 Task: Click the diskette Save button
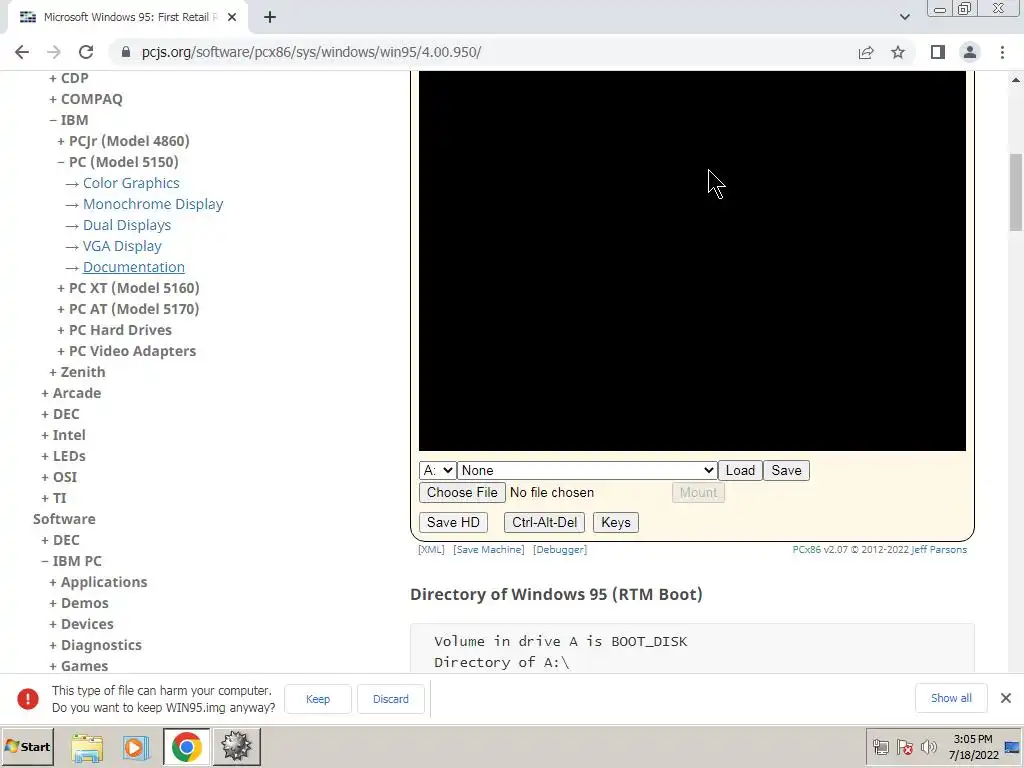tap(786, 470)
